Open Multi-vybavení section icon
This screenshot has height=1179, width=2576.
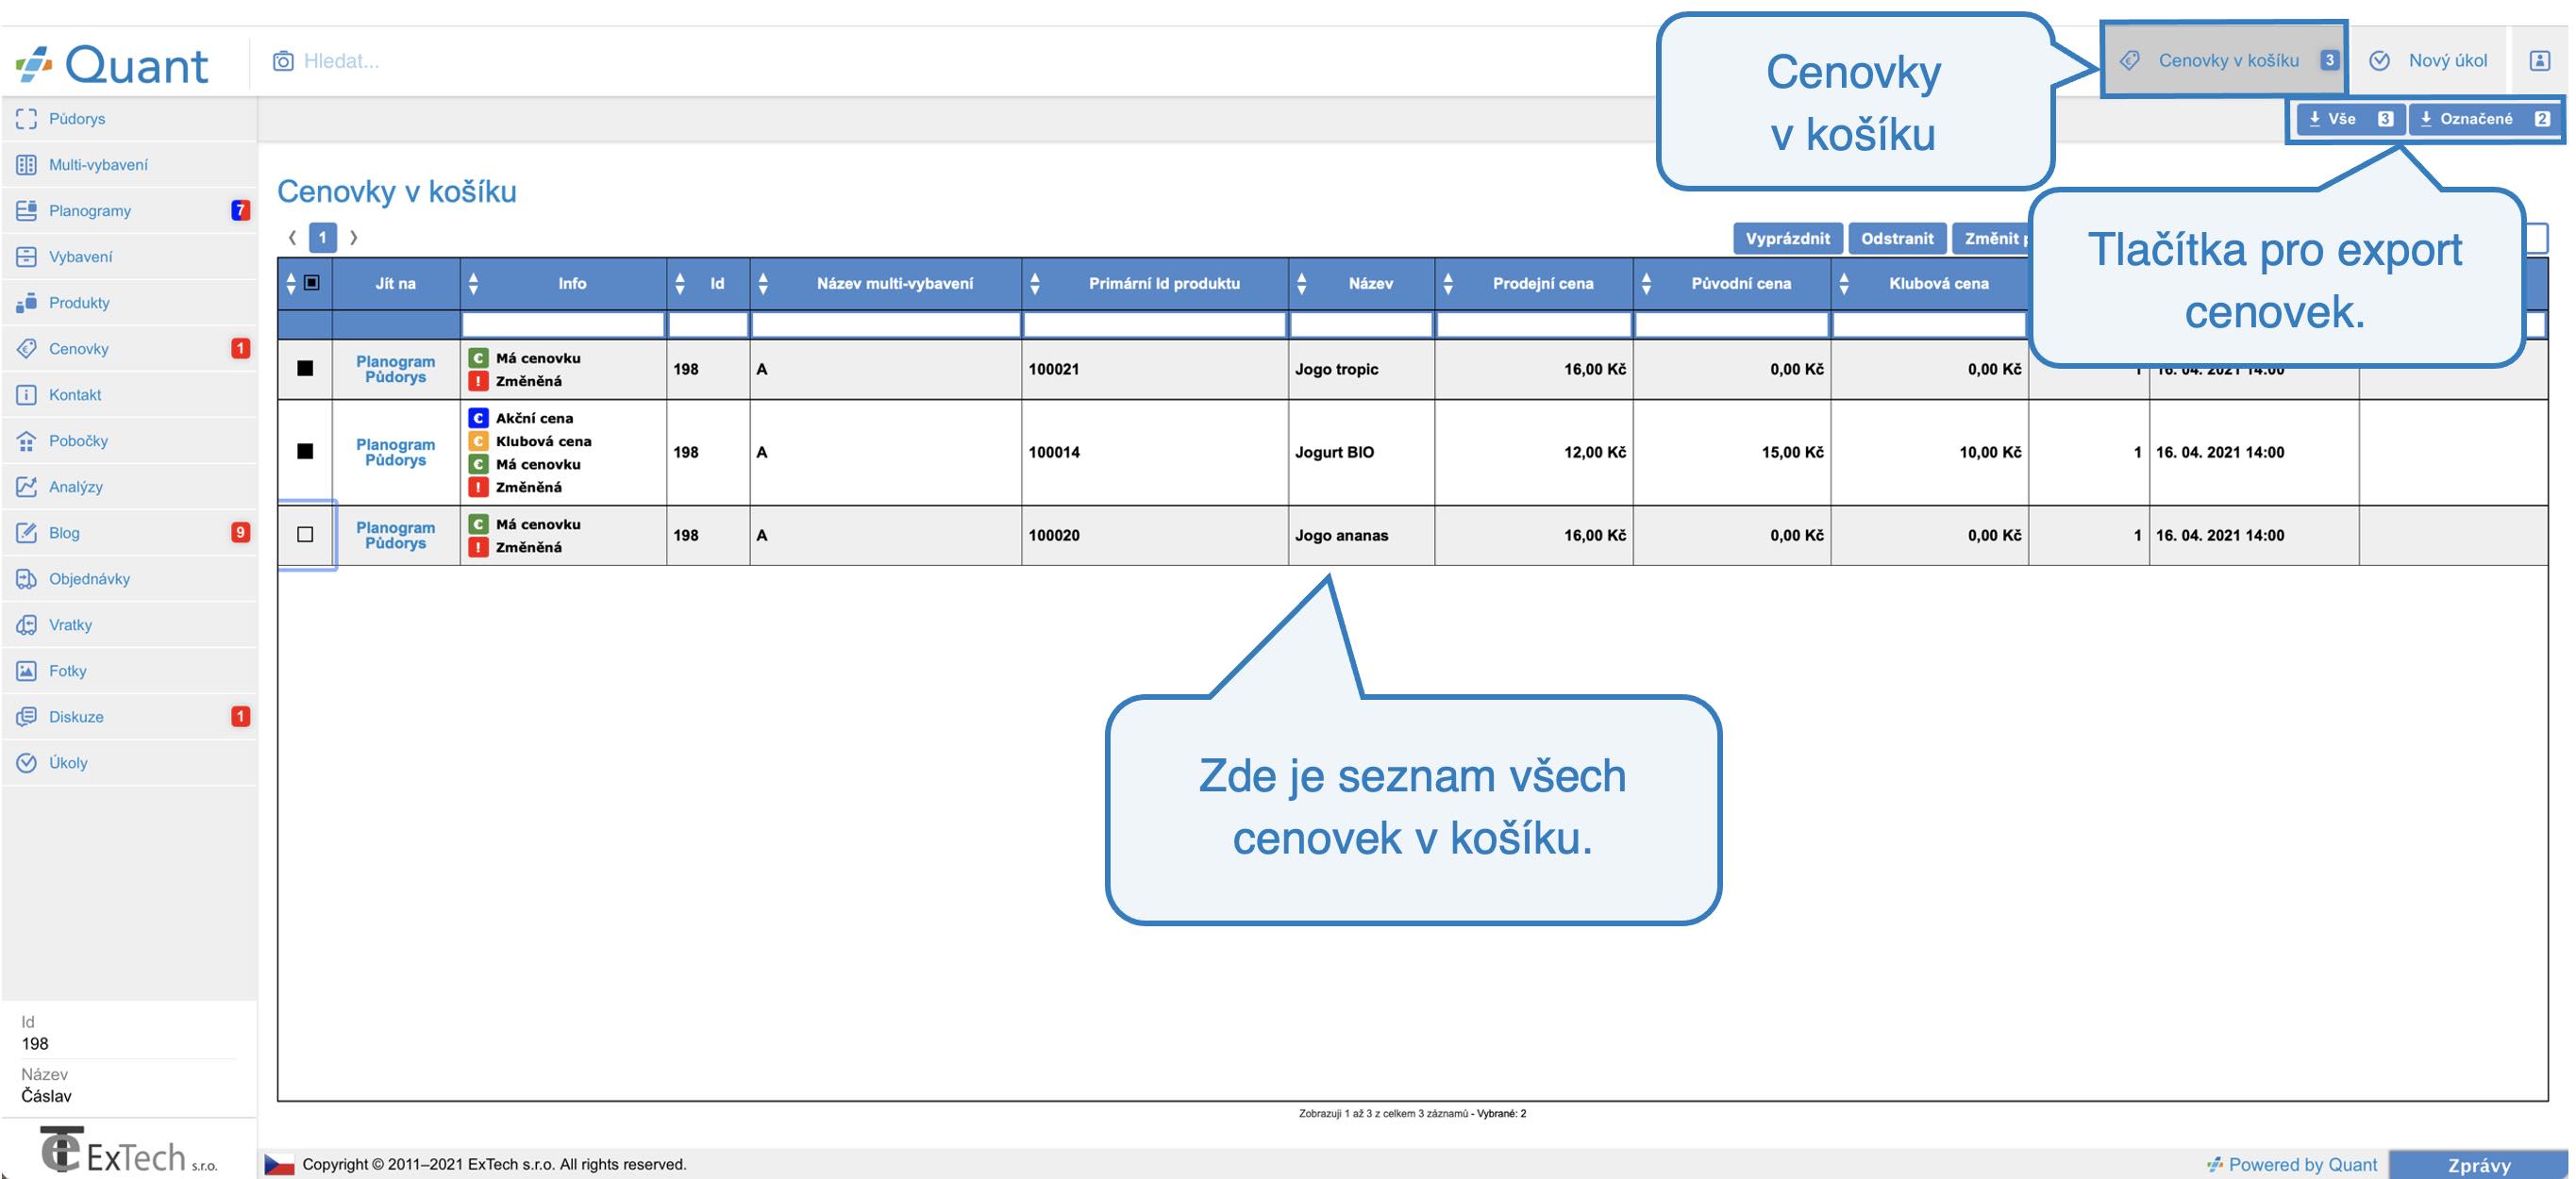27,164
